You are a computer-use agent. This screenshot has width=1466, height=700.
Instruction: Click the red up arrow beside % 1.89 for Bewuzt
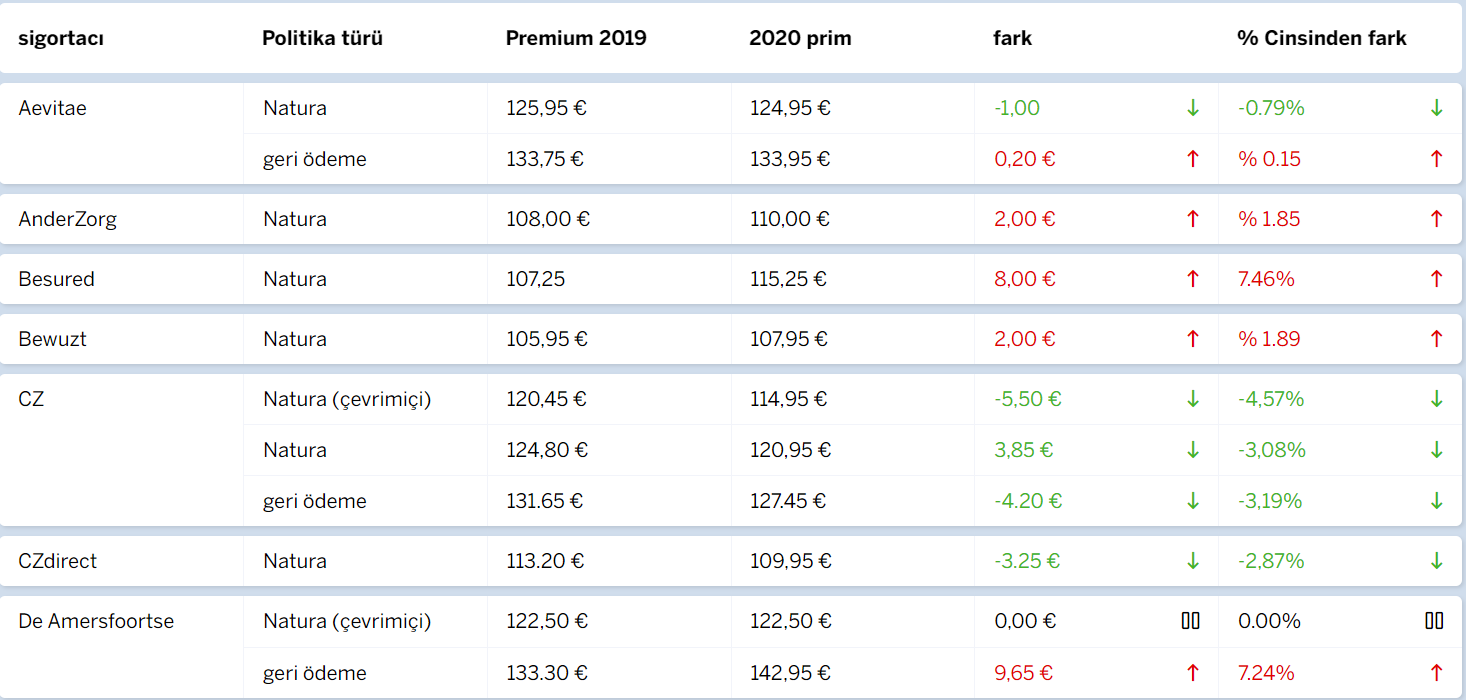(1436, 339)
